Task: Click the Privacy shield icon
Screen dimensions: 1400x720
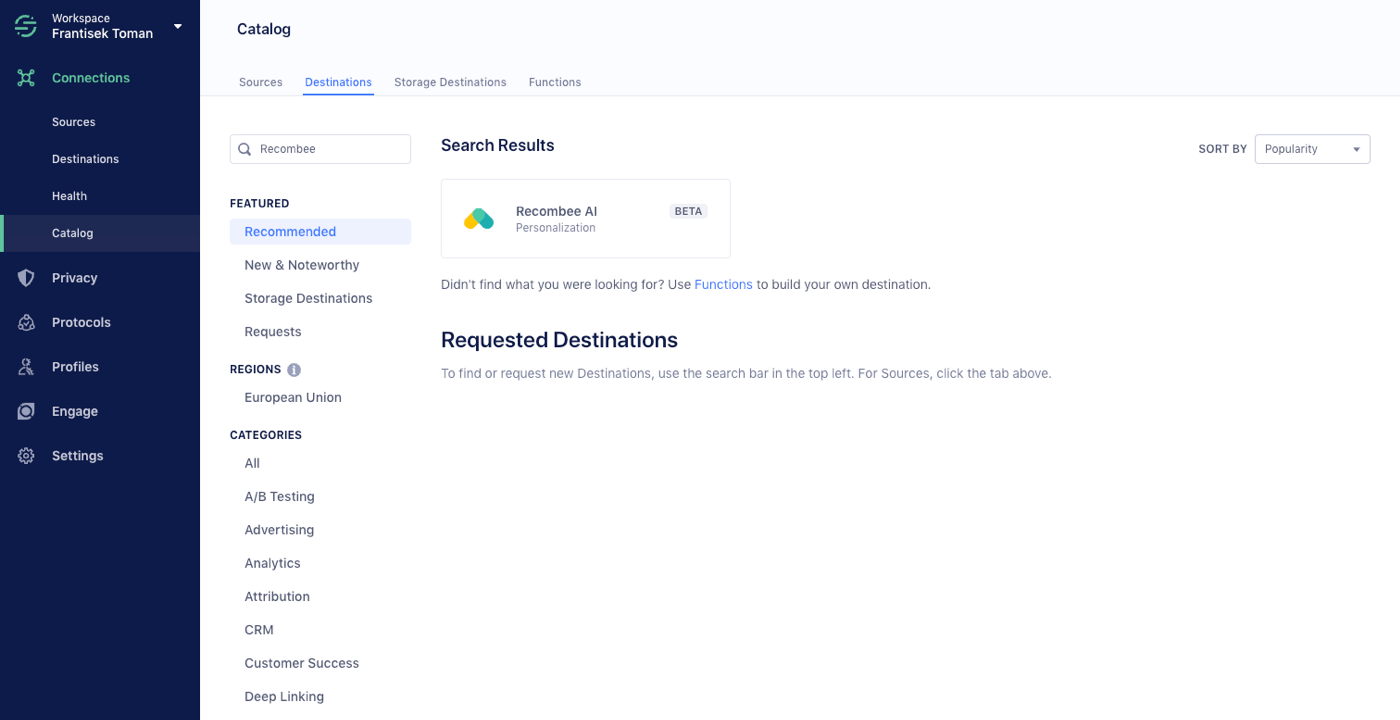Action: coord(26,278)
